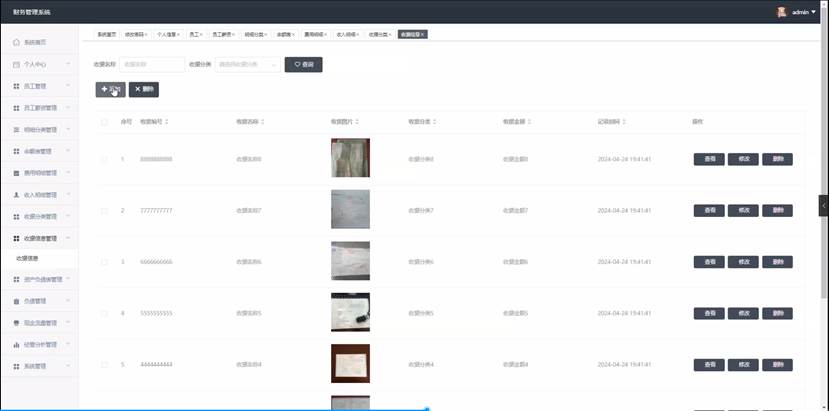Click 删除 button for row 3

pyautogui.click(x=777, y=262)
